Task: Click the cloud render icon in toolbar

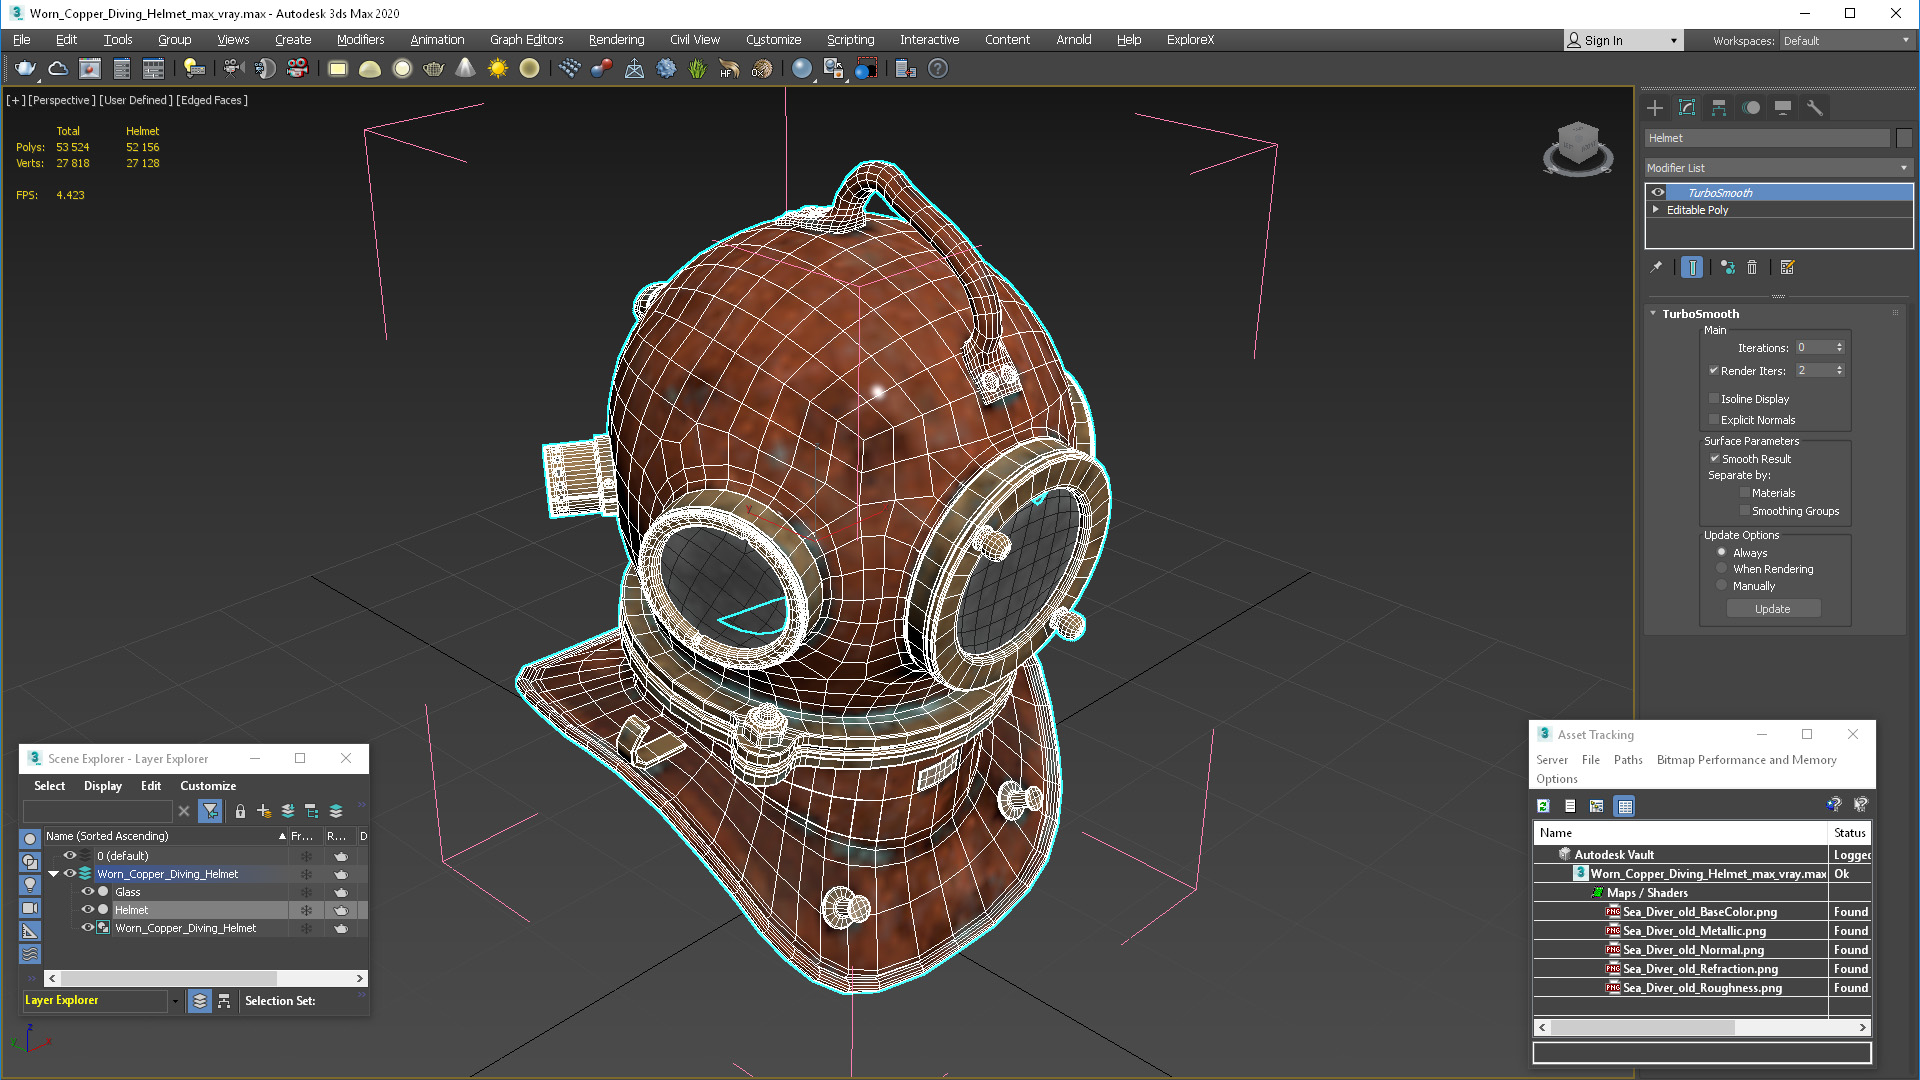Action: (58, 68)
